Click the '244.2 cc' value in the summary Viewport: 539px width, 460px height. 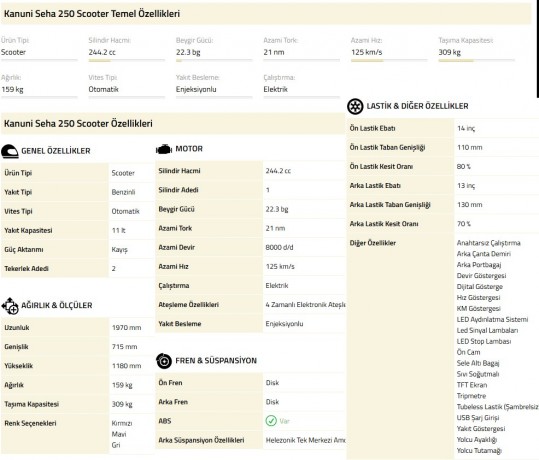pyautogui.click(x=102, y=52)
